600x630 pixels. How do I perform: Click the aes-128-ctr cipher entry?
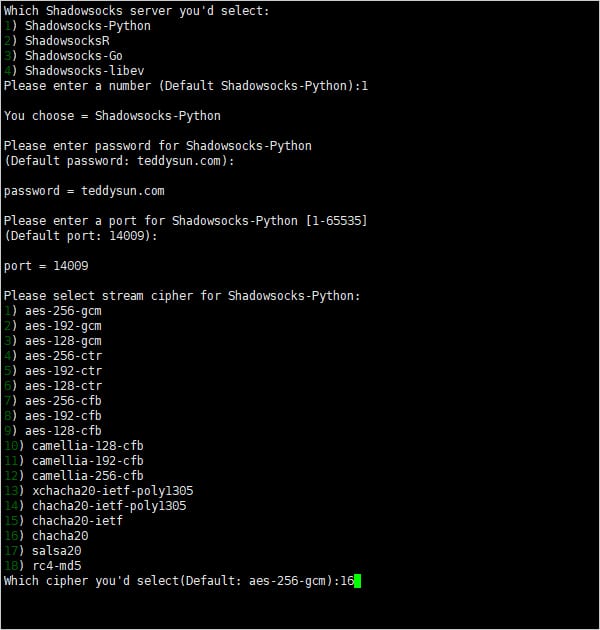click(x=63, y=386)
